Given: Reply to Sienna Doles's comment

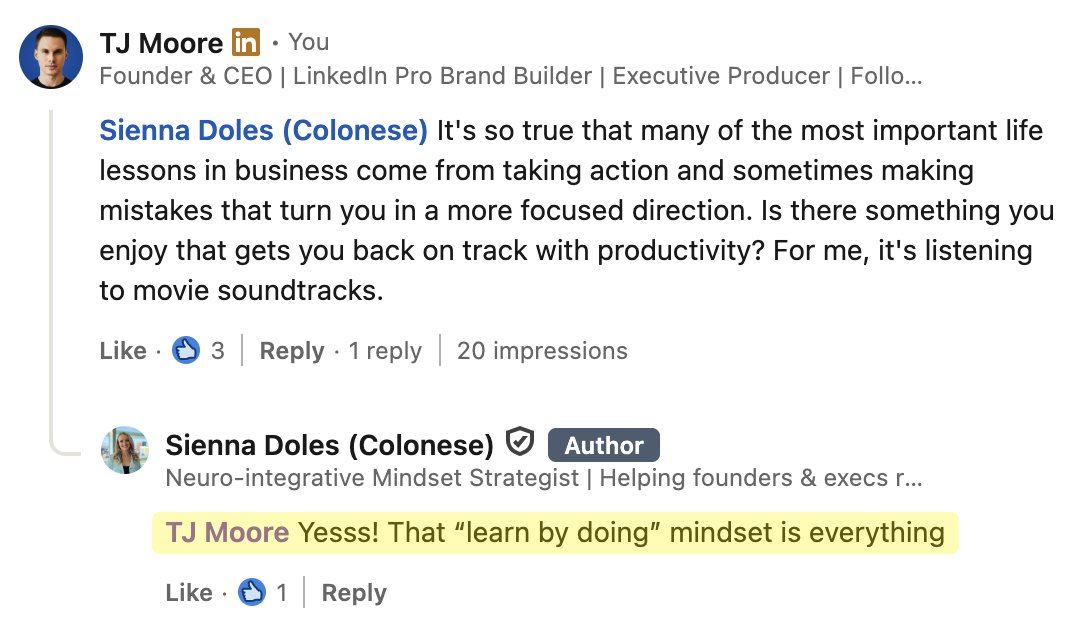Looking at the screenshot, I should [x=354, y=593].
